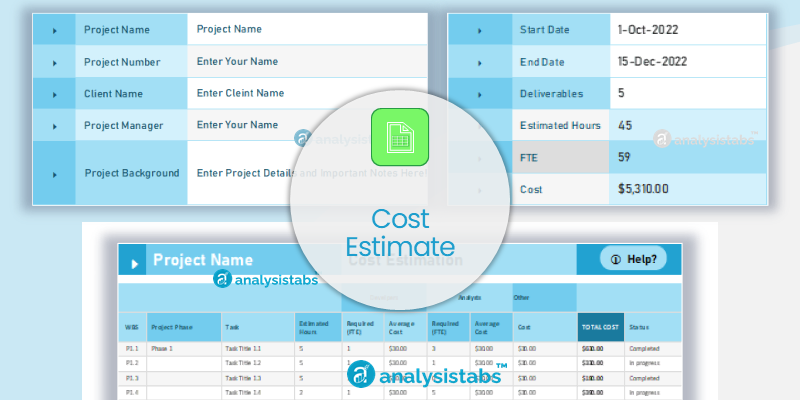Click the 'Estimated Hours' table column header
800x400 pixels.
click(318, 327)
